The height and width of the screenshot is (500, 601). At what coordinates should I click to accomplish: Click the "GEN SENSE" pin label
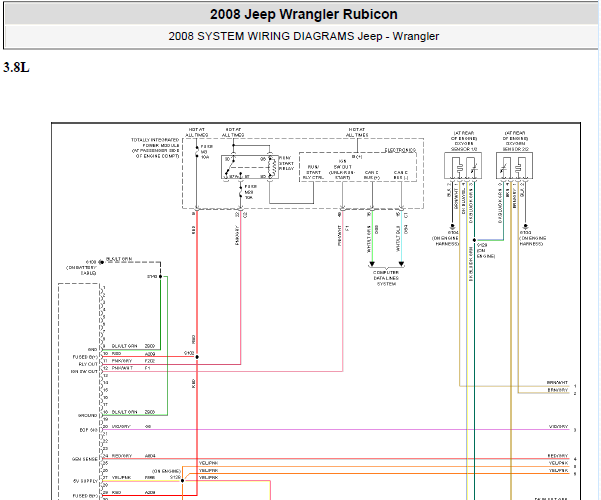pos(85,459)
